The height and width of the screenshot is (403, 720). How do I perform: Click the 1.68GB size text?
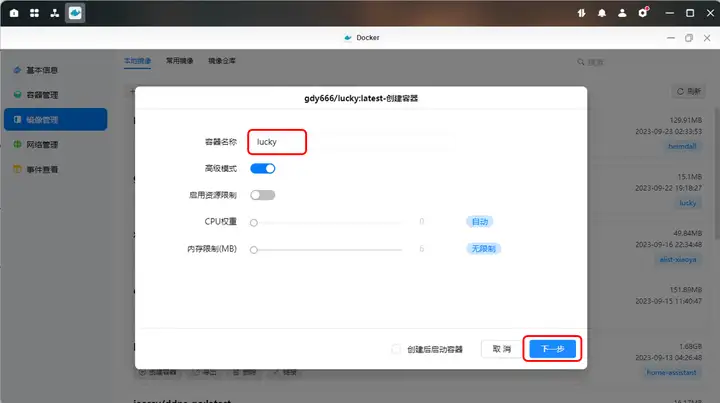(691, 346)
